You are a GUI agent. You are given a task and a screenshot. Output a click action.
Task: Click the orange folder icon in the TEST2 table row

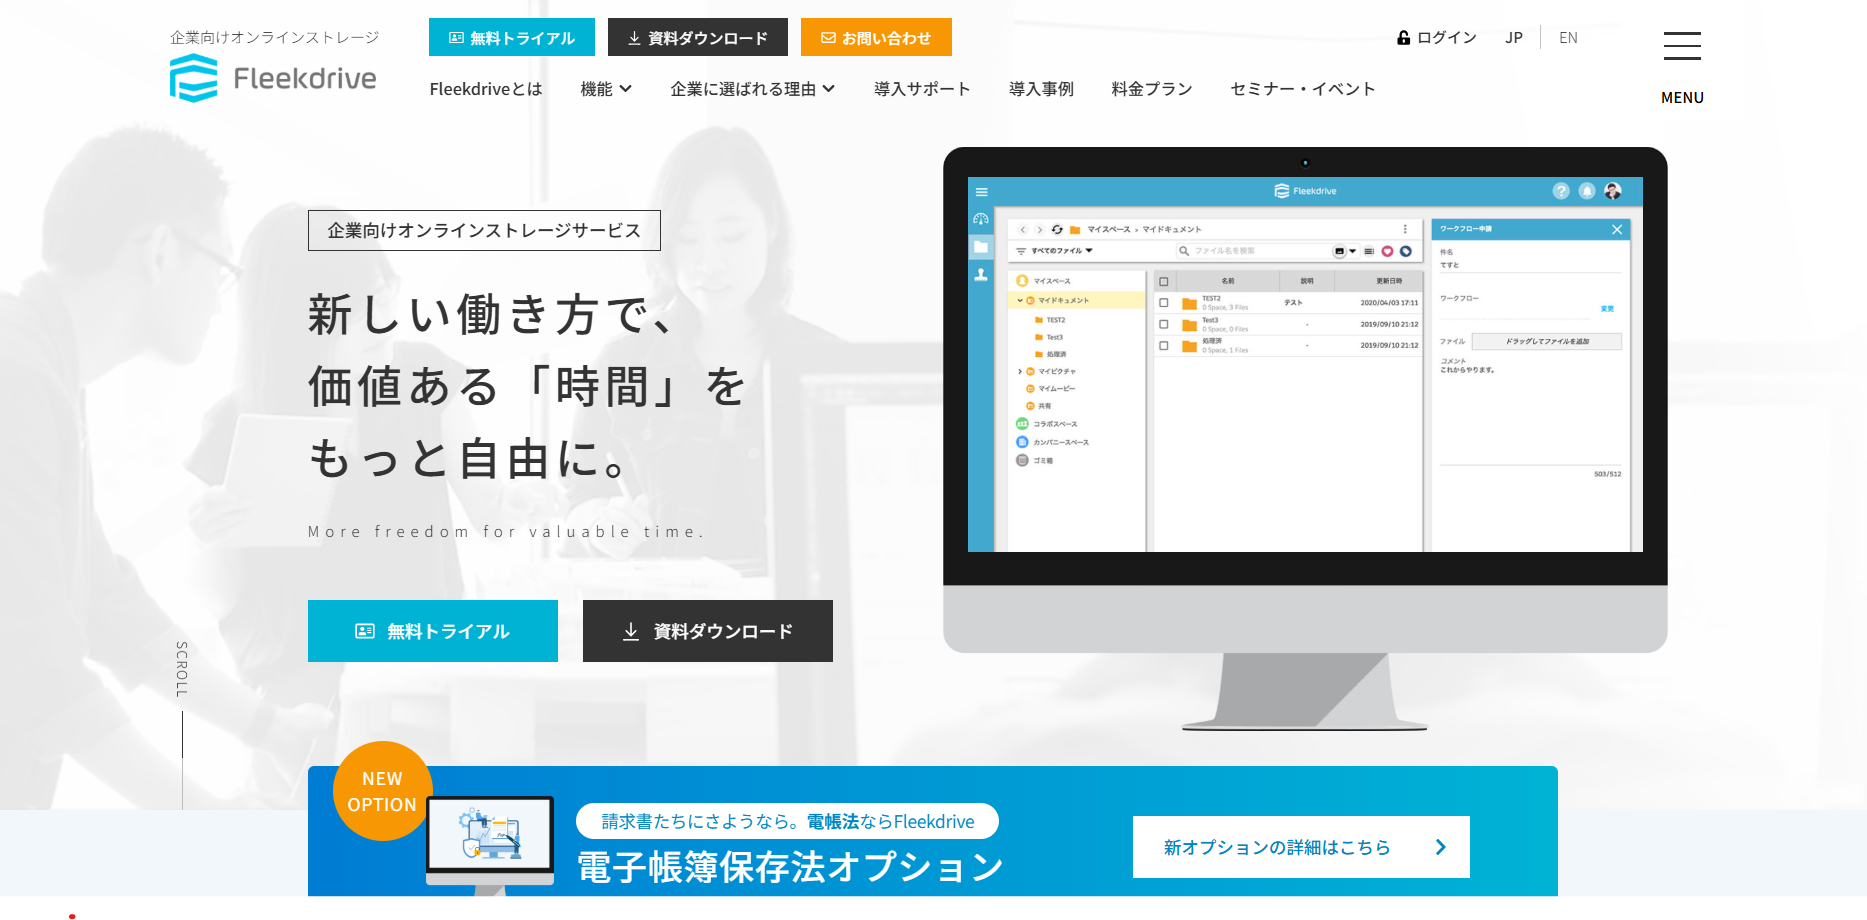click(1189, 303)
